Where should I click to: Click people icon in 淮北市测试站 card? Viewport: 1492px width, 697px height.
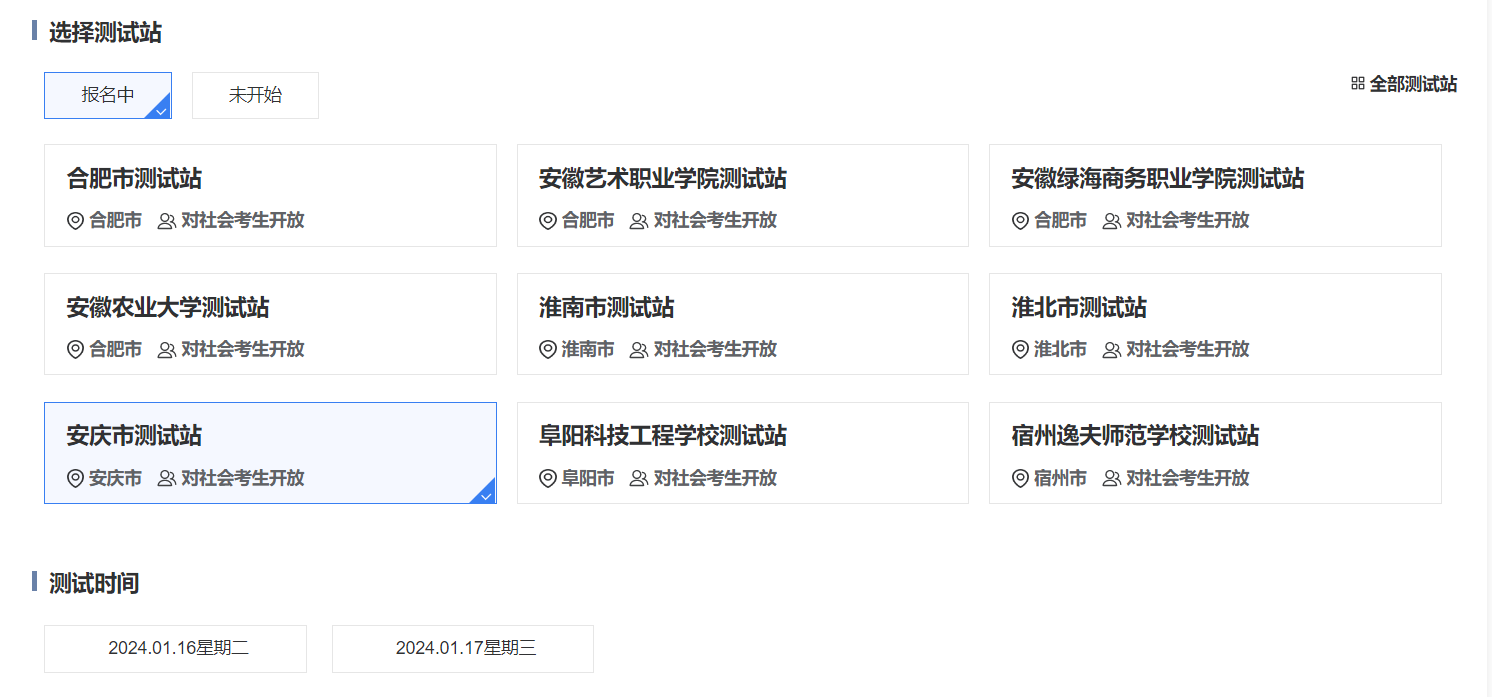click(1111, 350)
